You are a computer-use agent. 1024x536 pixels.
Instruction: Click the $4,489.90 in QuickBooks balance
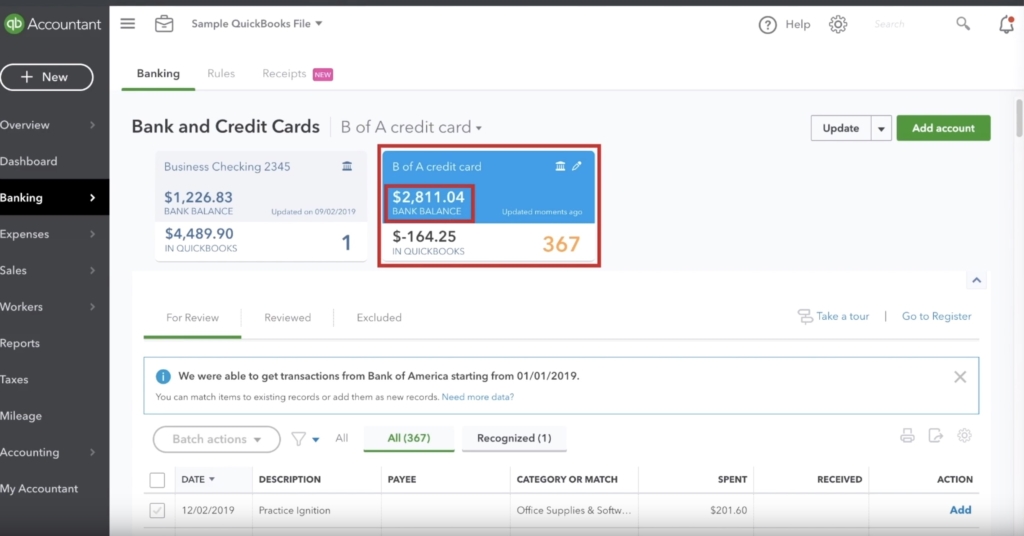coord(199,234)
